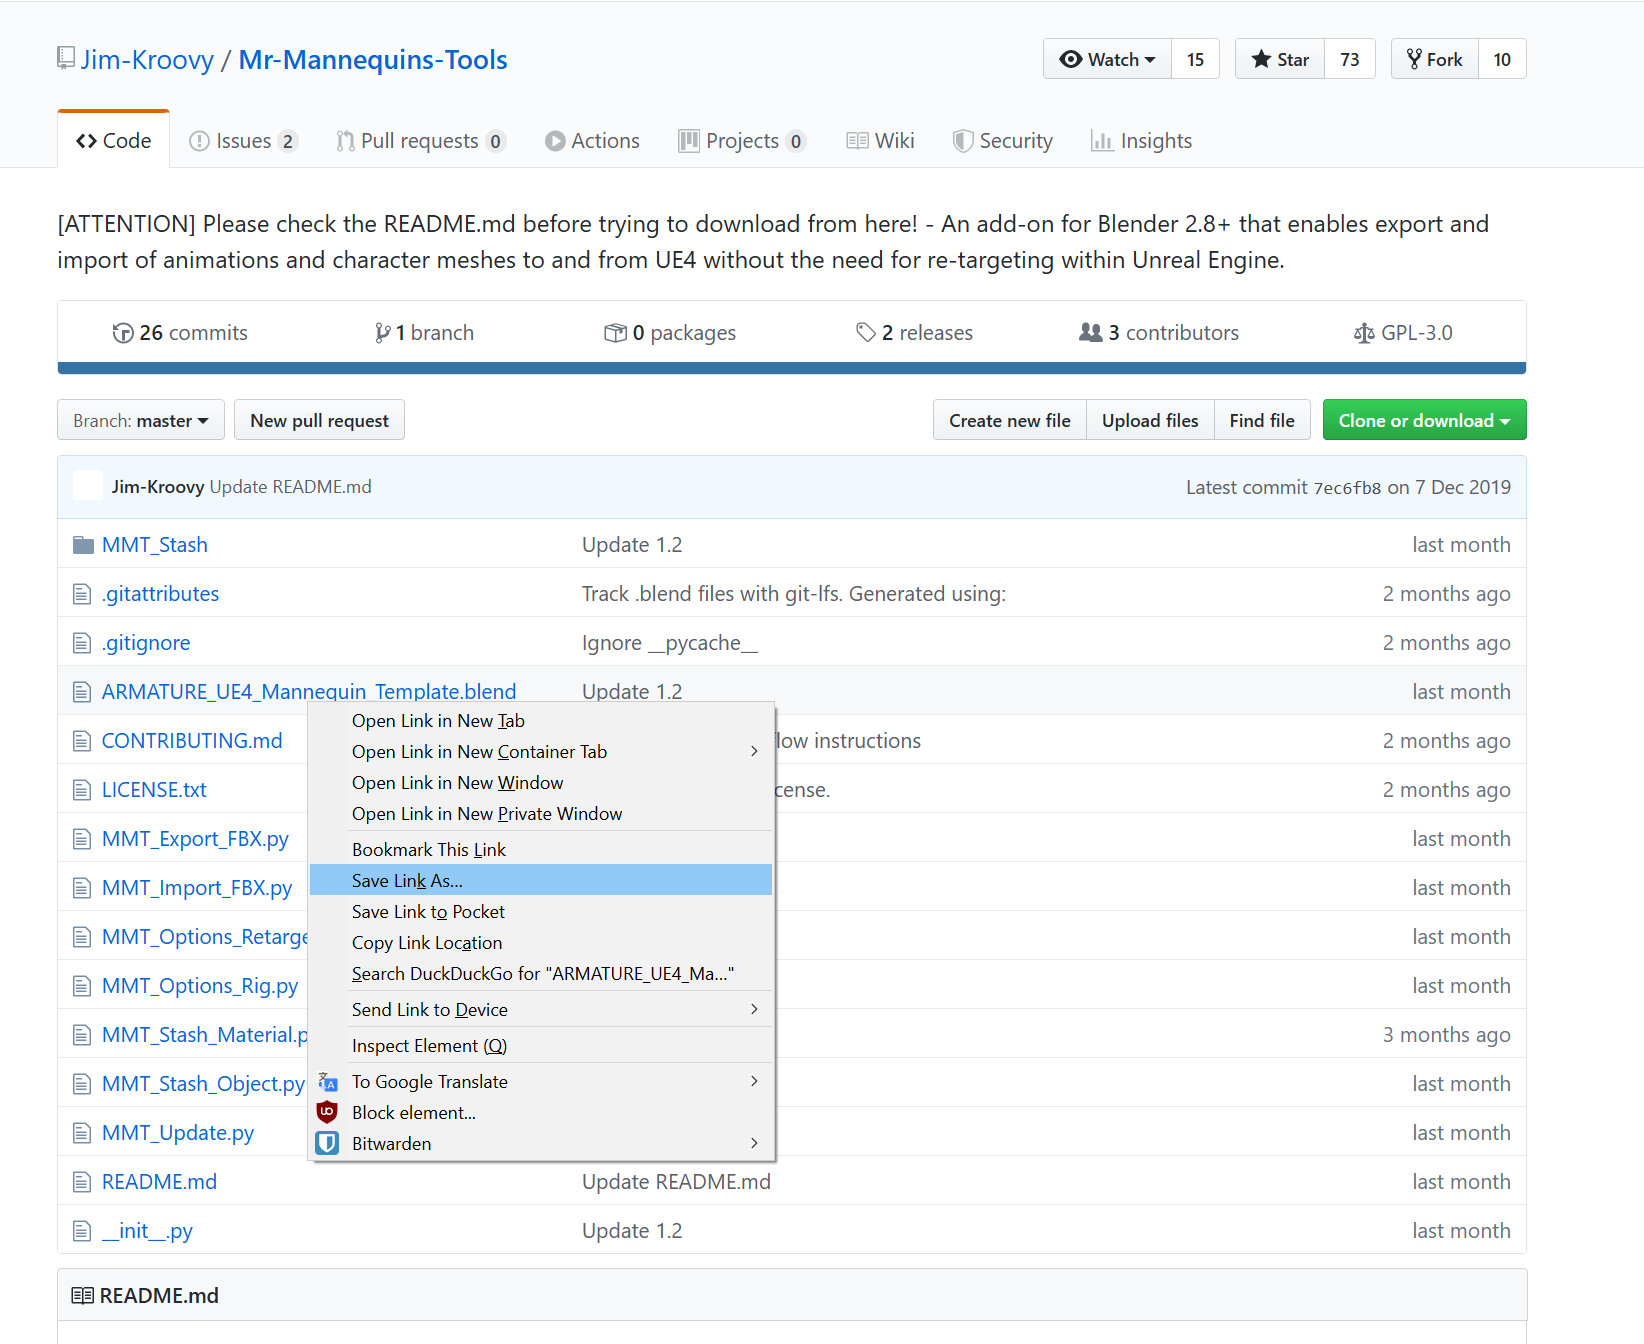Screen dimensions: 1644x1344
Task: Open the Wiki tab
Action: 880,141
